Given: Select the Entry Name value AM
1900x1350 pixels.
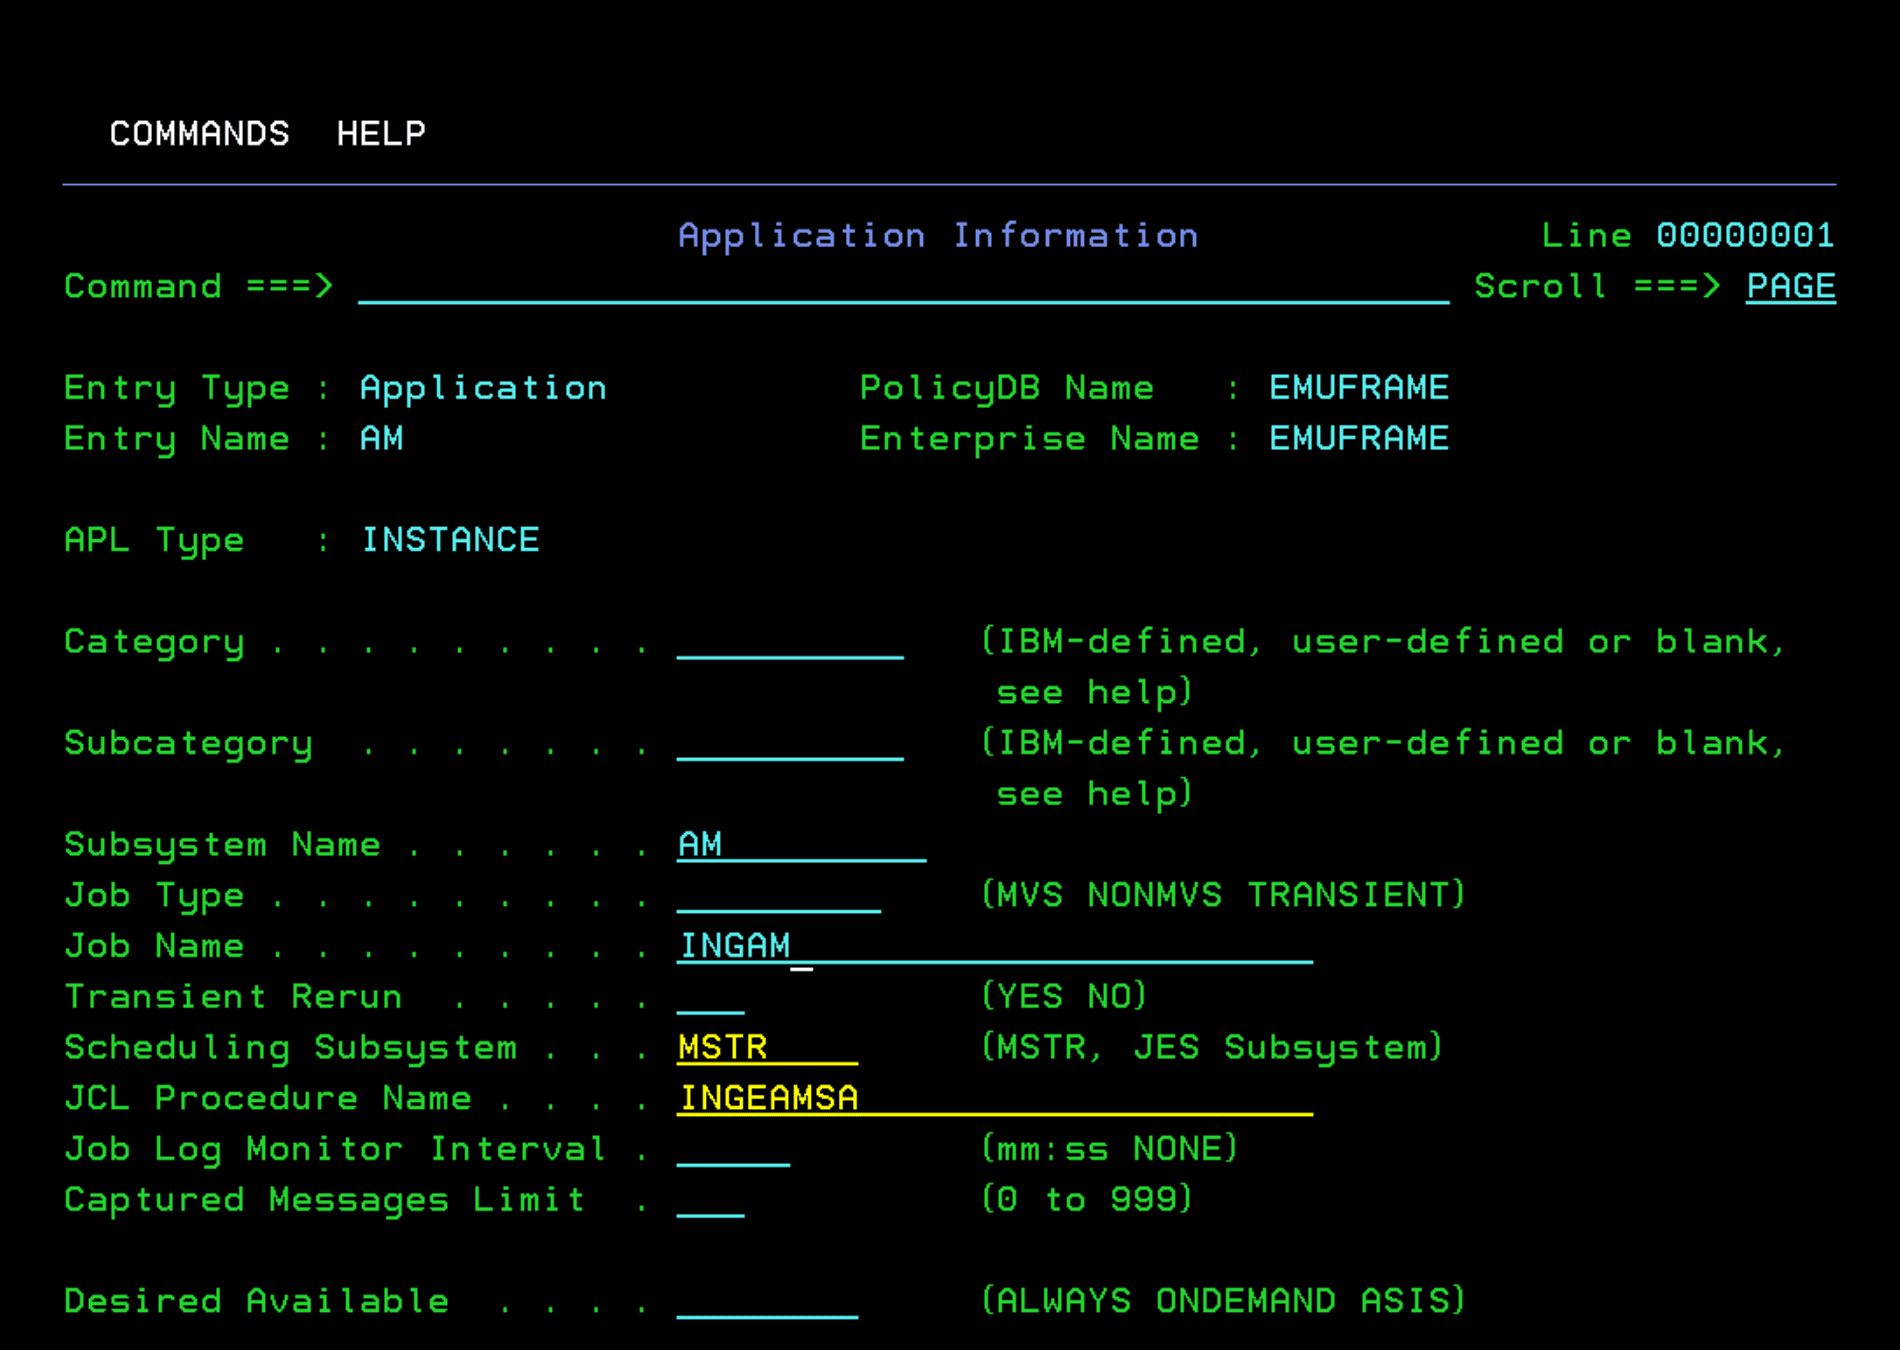Looking at the screenshot, I should click(x=382, y=438).
